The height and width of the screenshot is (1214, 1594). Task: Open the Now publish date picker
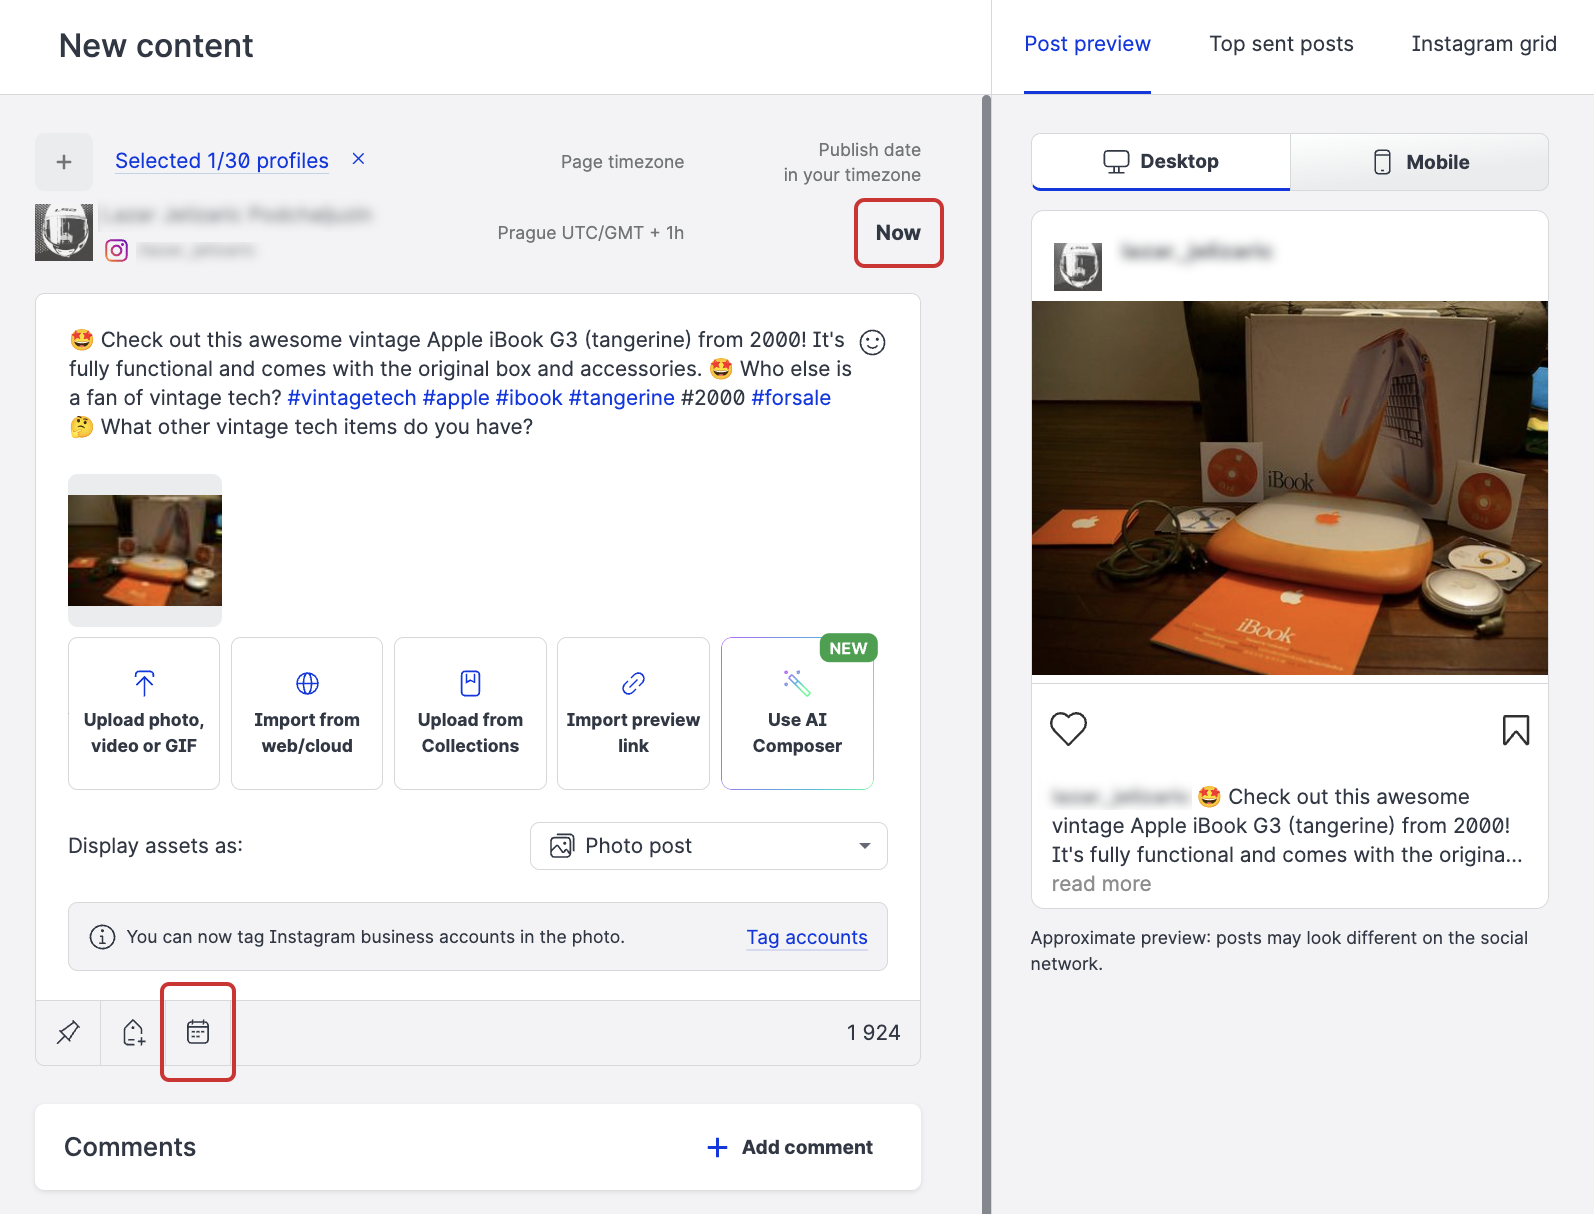coord(898,233)
